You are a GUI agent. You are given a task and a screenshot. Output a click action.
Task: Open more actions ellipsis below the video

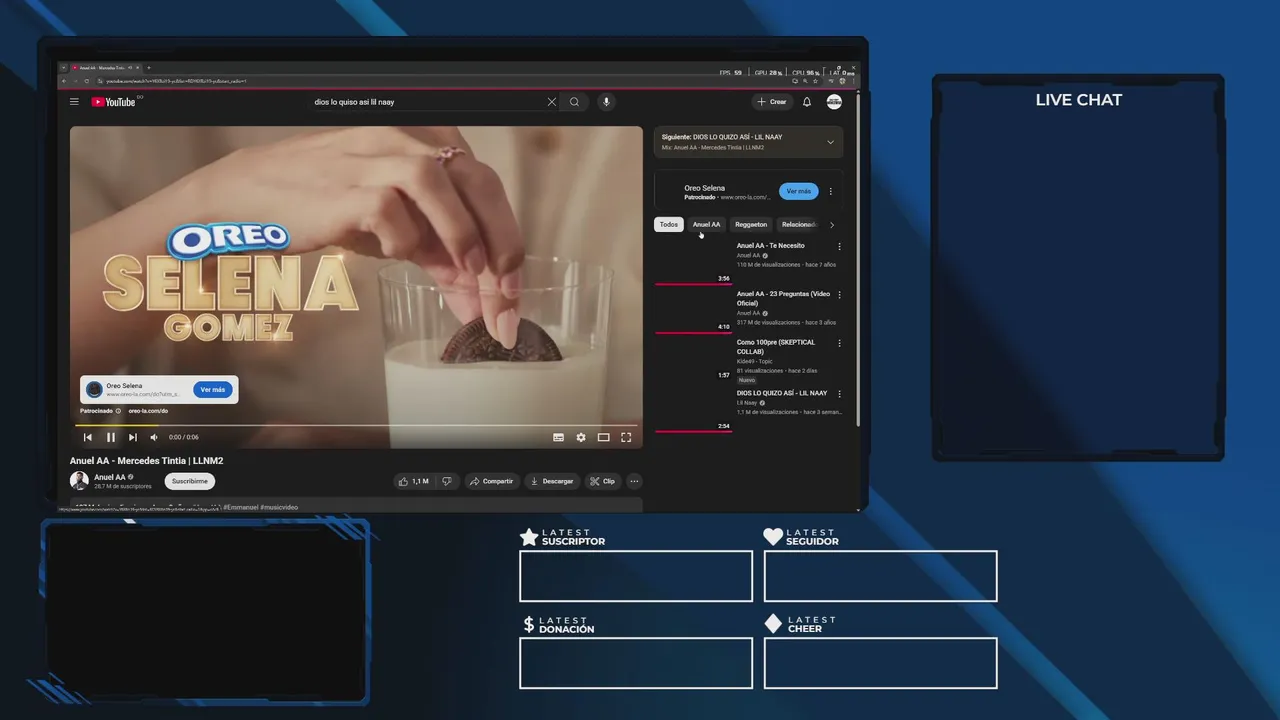tap(634, 481)
